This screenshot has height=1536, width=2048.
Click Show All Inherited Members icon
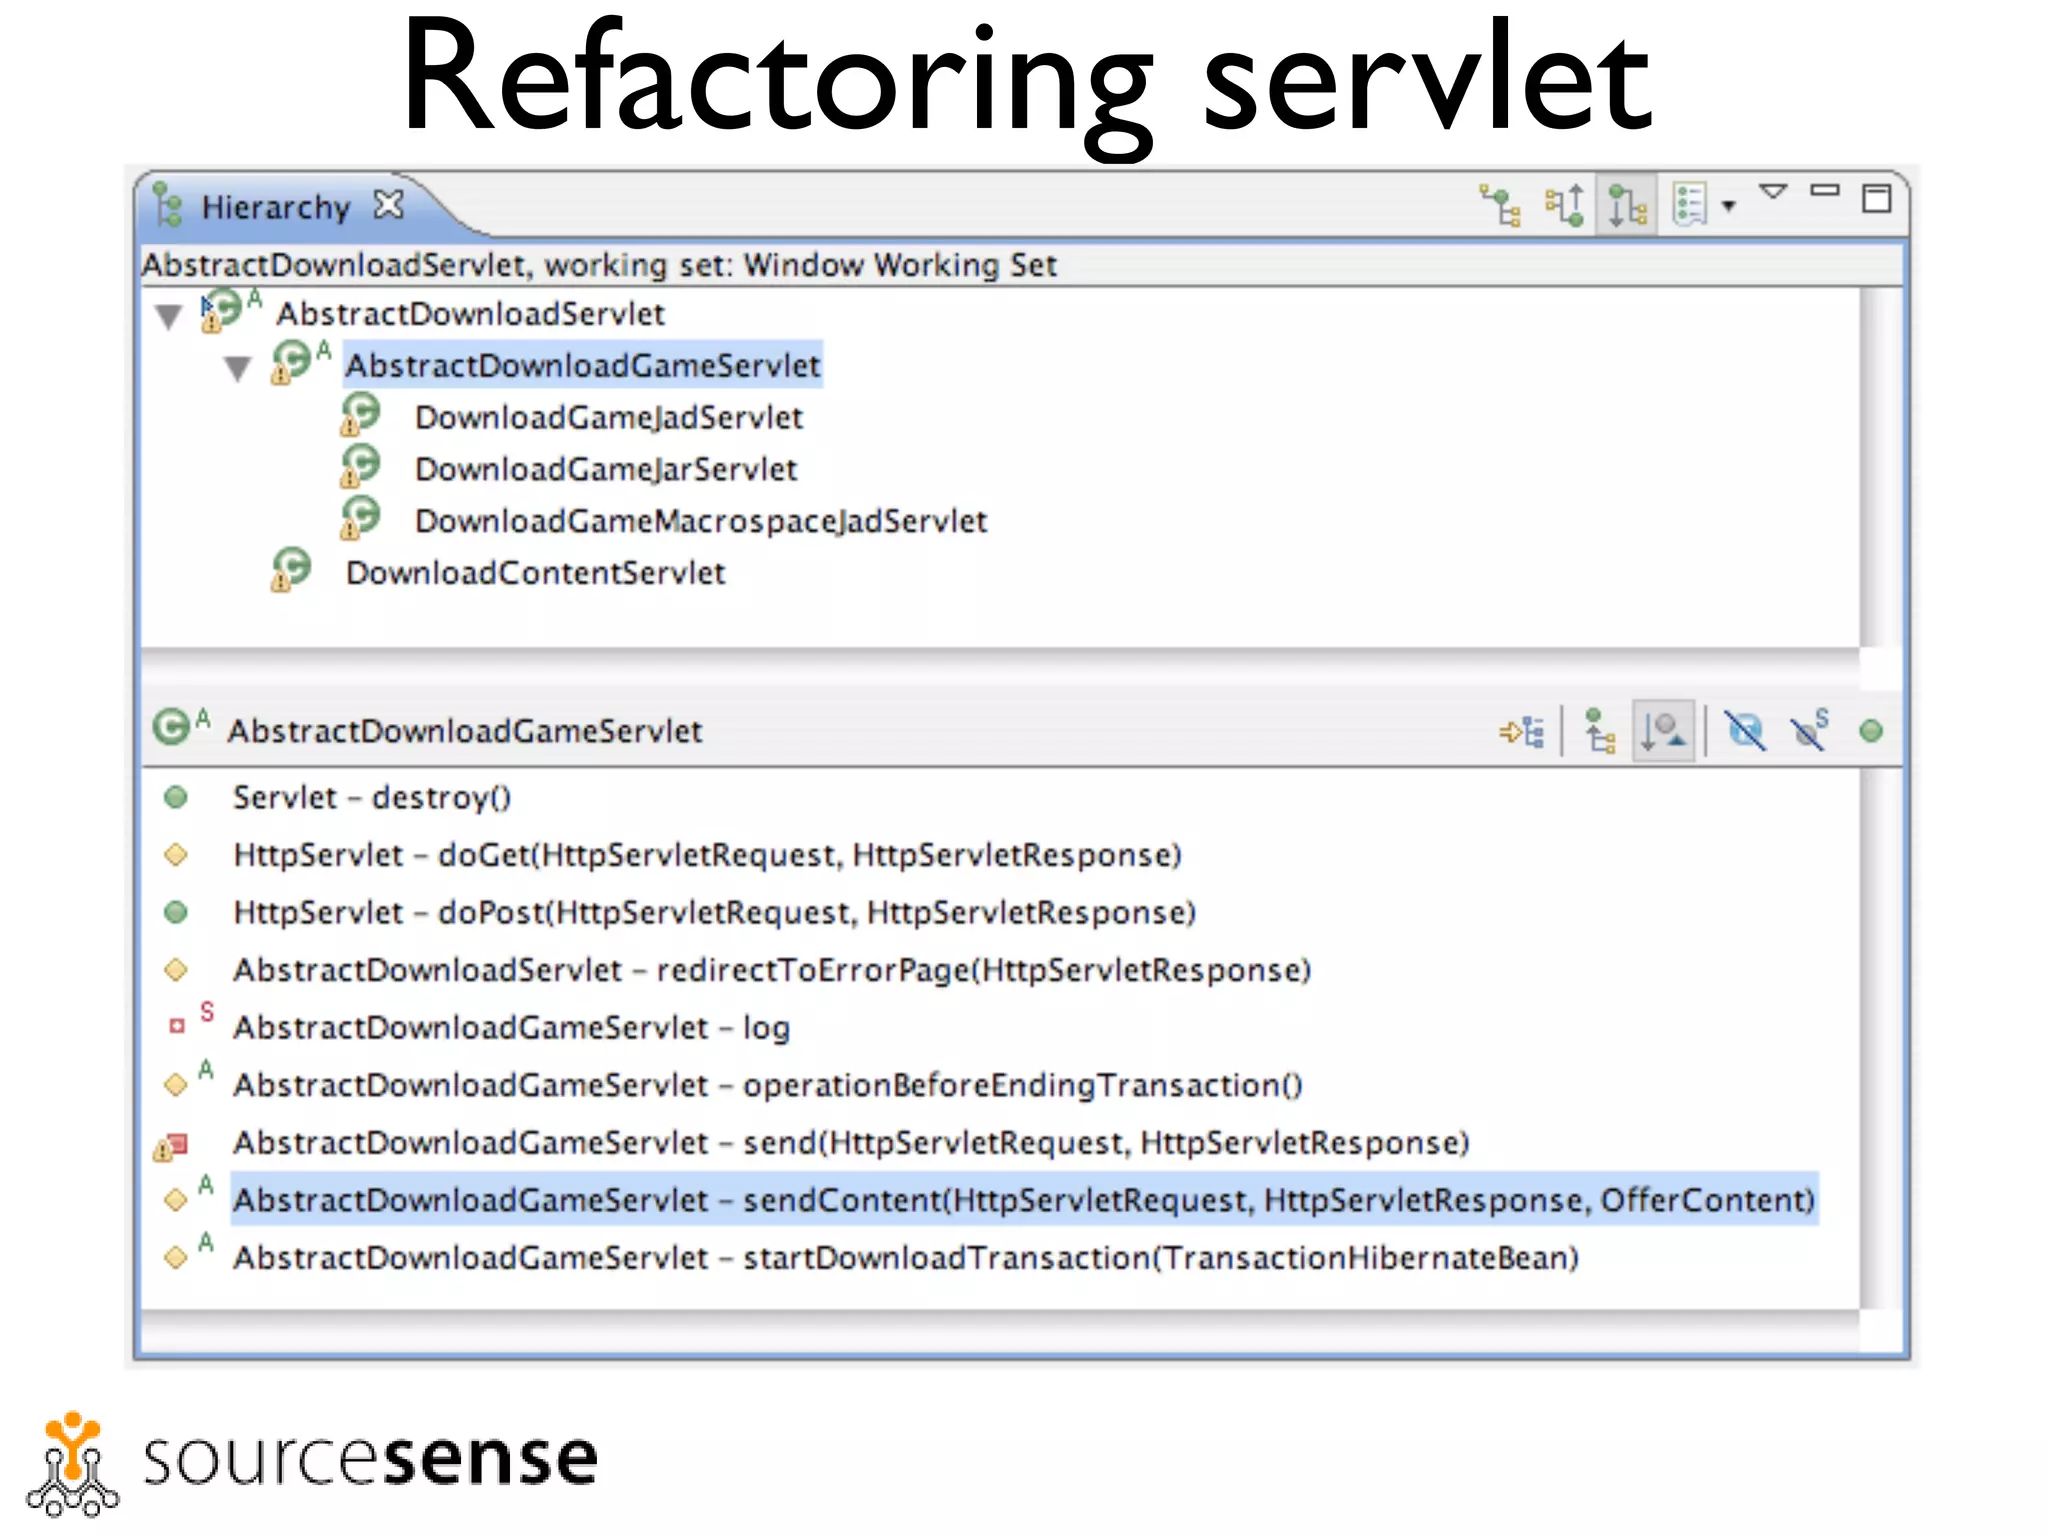1599,732
